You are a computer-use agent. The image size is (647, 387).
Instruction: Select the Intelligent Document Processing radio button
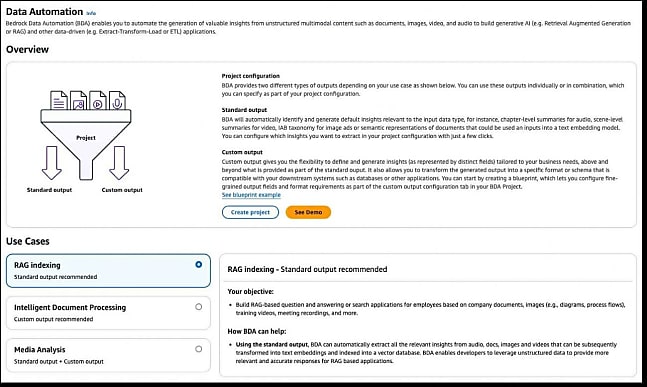tap(198, 307)
